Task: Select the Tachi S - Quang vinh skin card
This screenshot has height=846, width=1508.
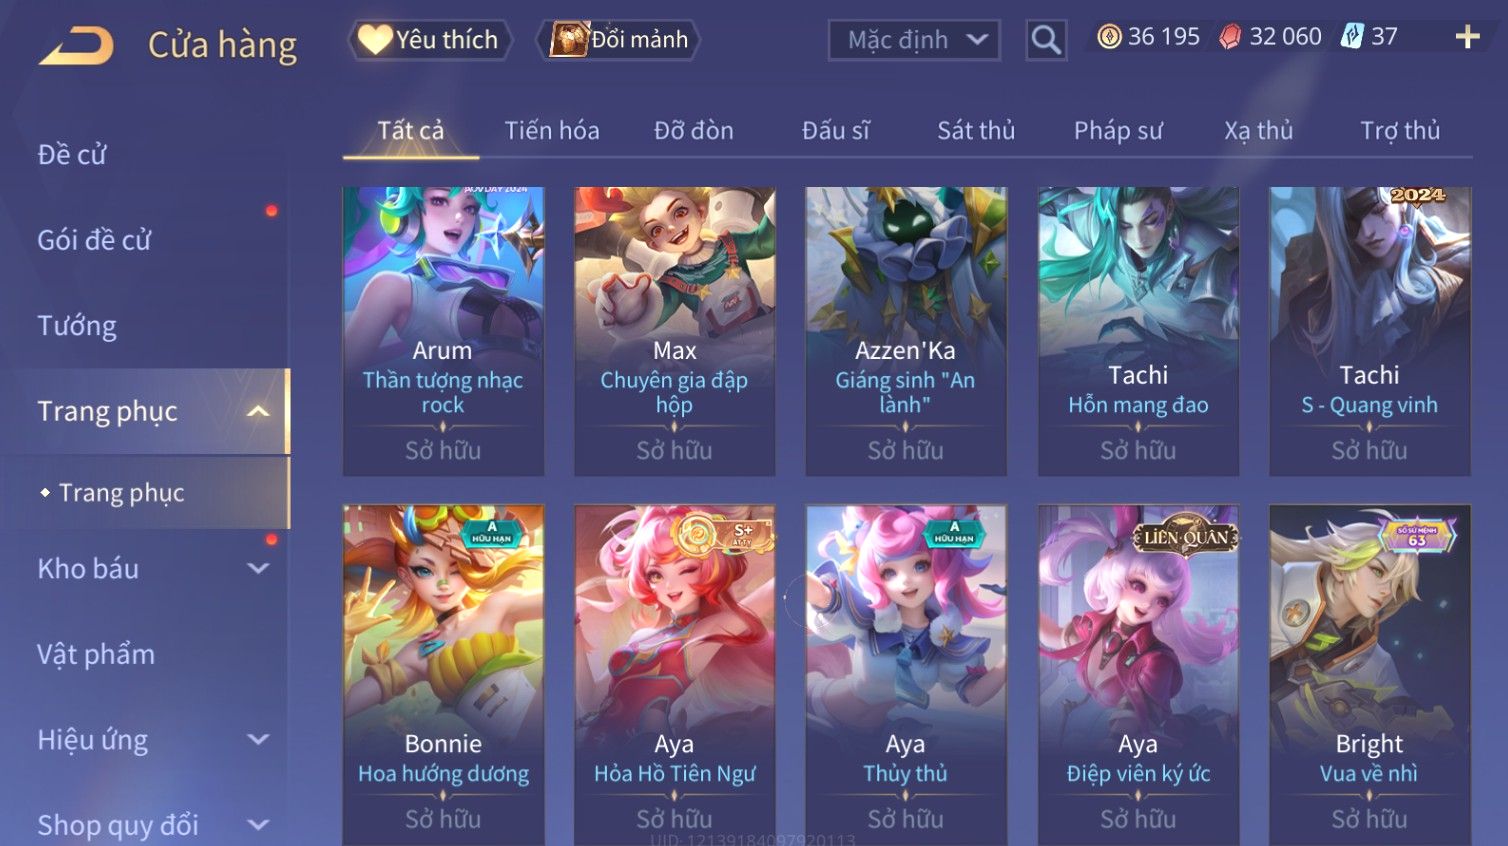Action: (x=1370, y=331)
